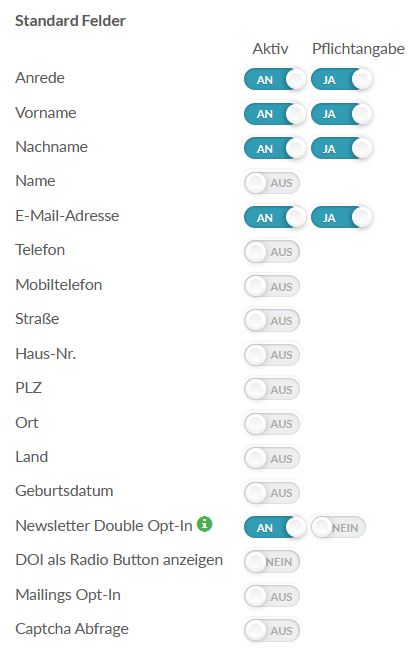This screenshot has height=652, width=420.
Task: Switch on Mailings Opt-In toggle
Action: click(x=272, y=596)
